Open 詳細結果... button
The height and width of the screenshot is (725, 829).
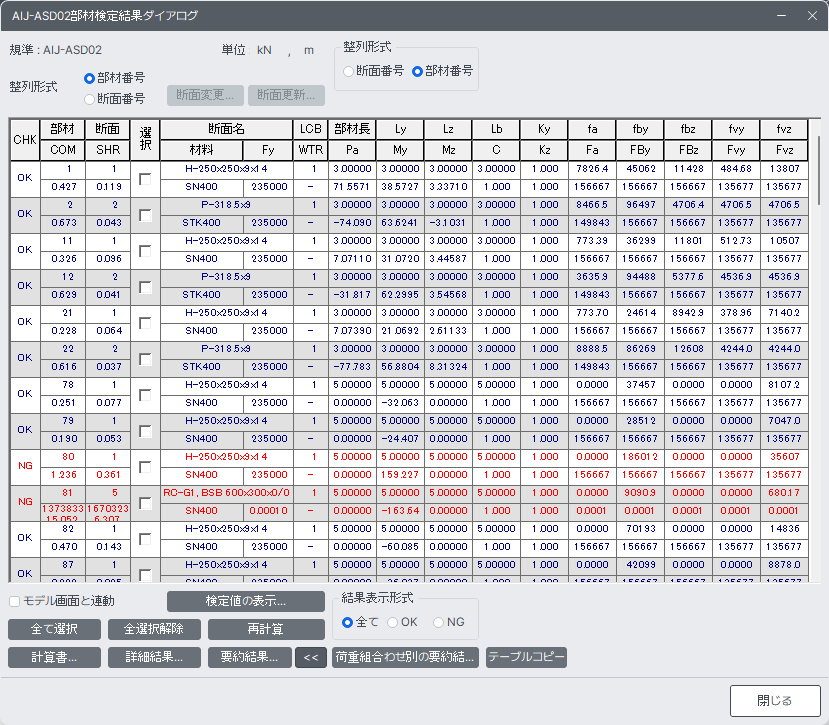154,657
